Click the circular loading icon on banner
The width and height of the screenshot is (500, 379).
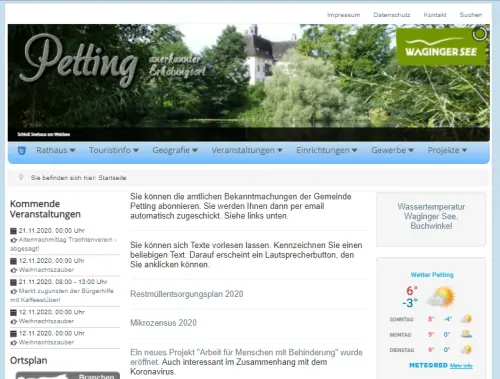(x=480, y=34)
